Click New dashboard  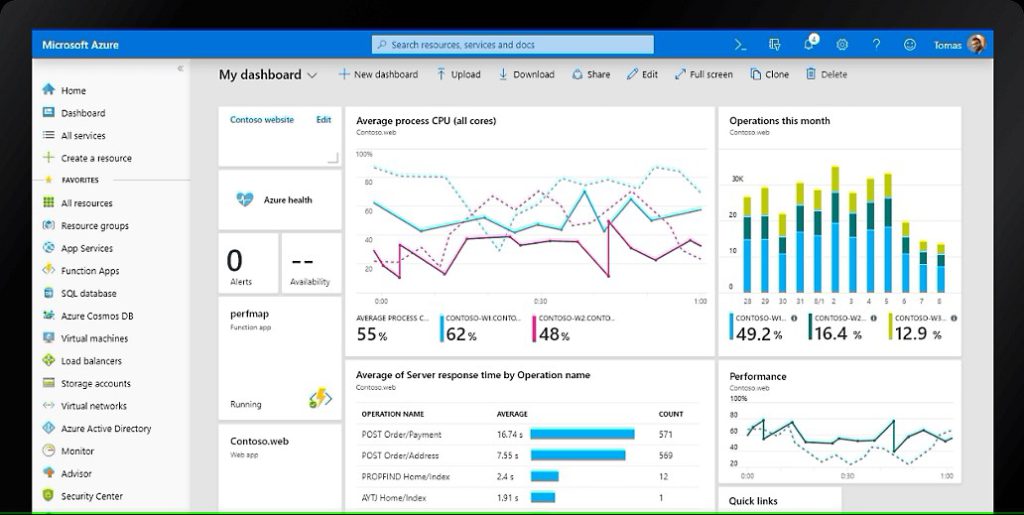(378, 74)
